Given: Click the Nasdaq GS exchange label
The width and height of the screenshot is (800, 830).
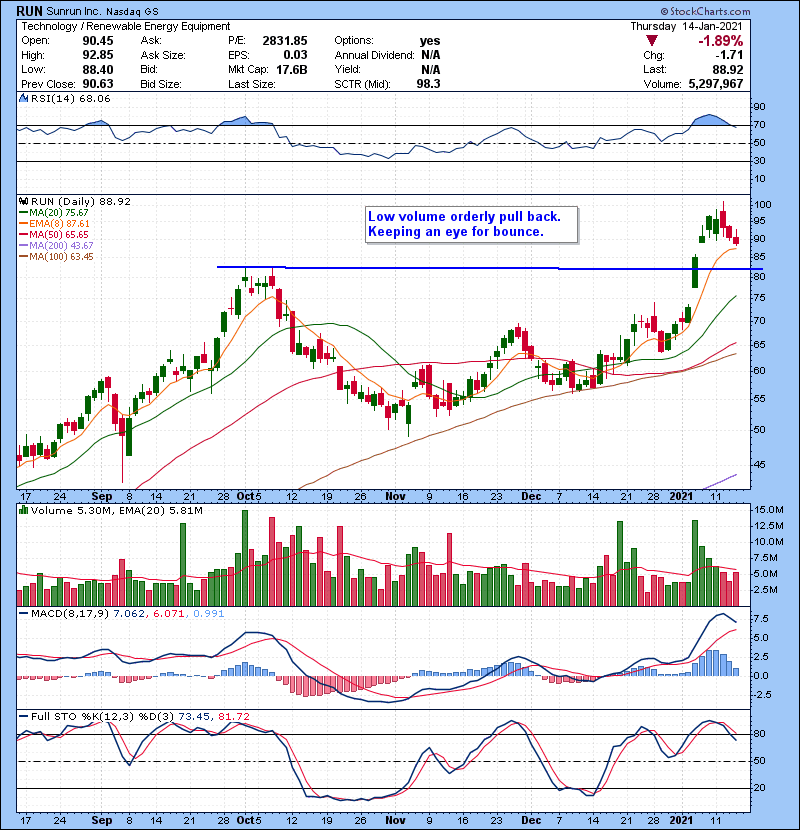Looking at the screenshot, I should [x=132, y=12].
